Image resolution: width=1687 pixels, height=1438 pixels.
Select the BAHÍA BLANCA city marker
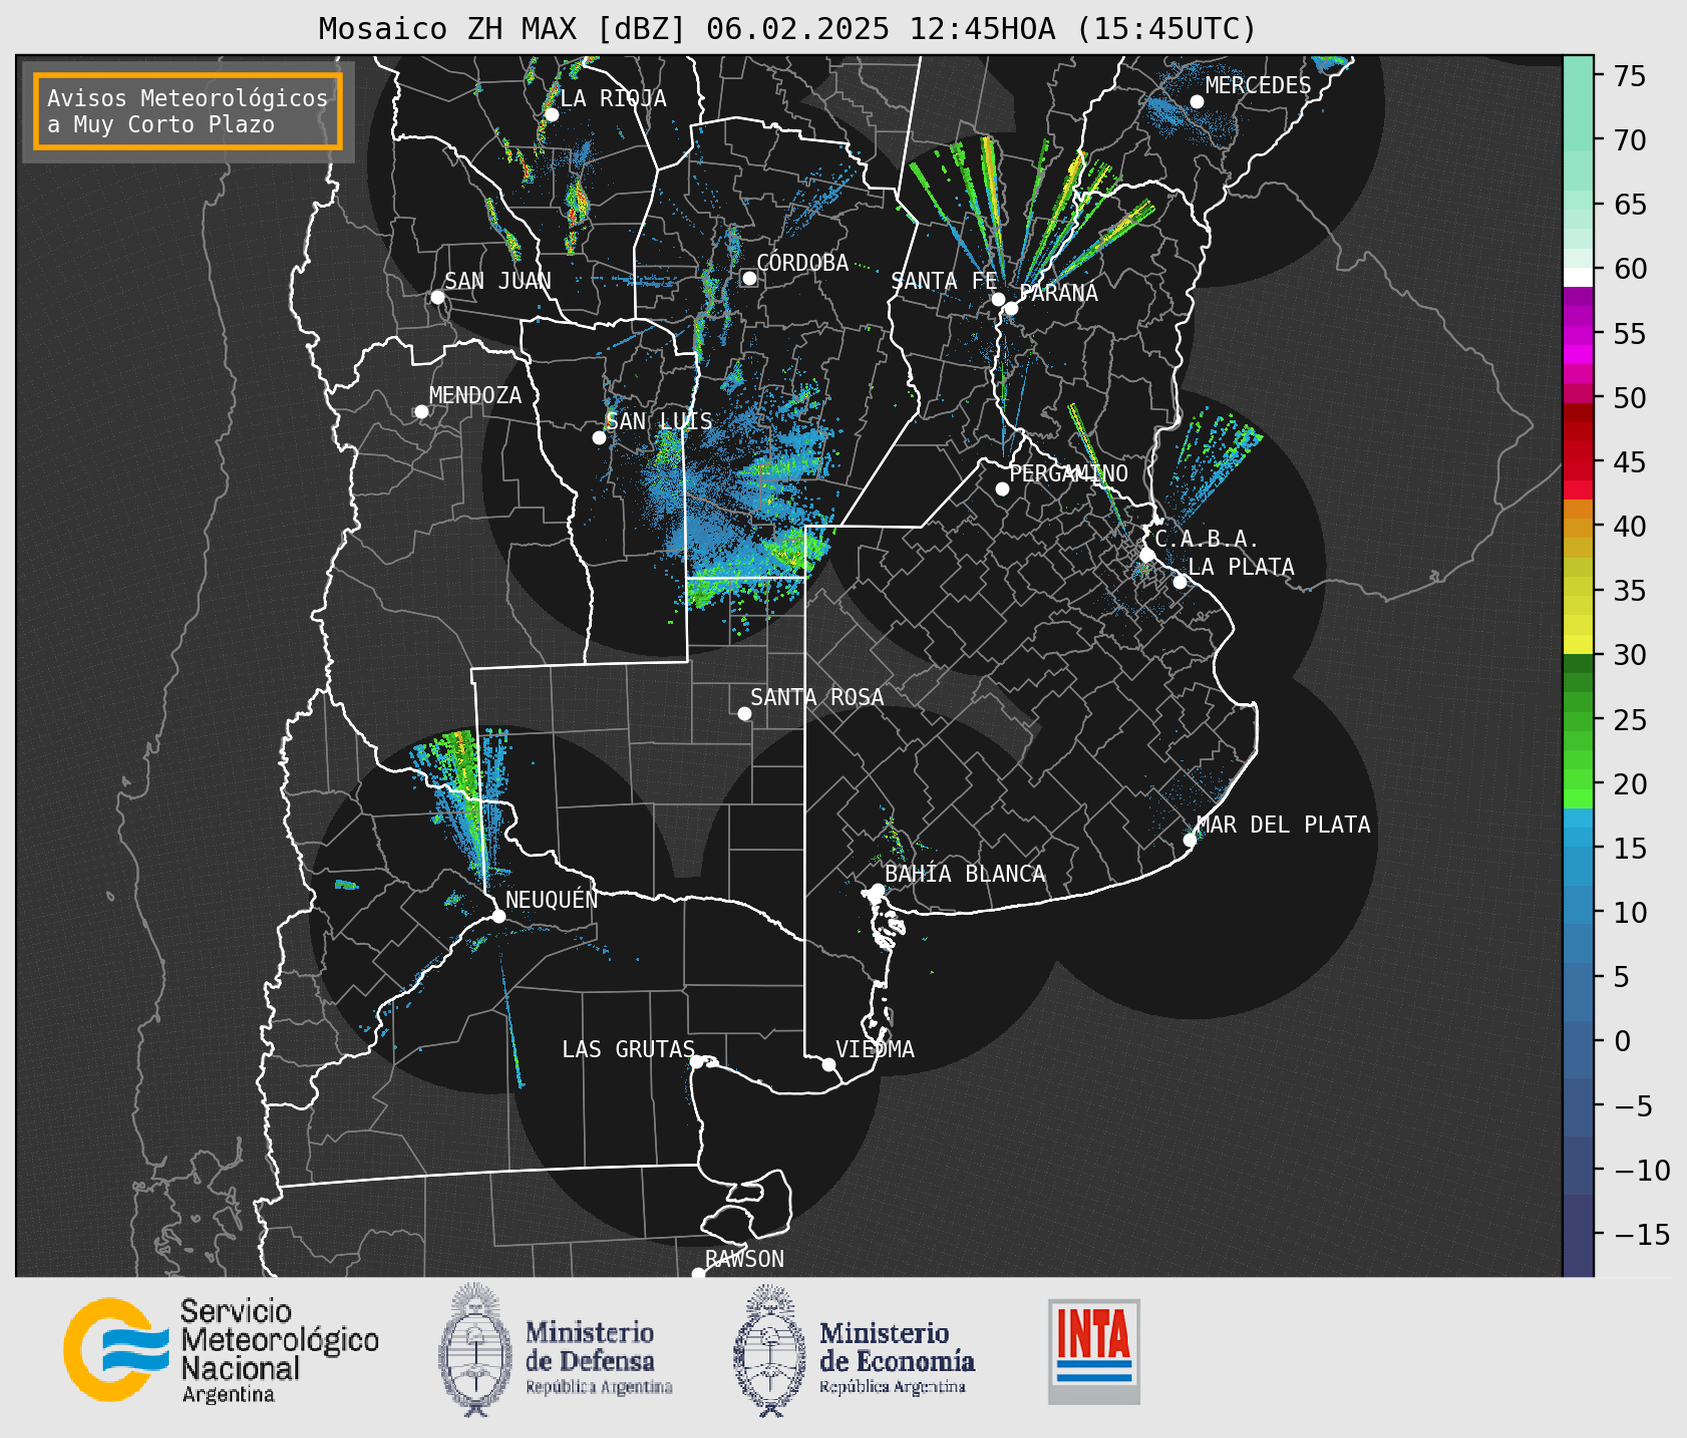(x=877, y=890)
